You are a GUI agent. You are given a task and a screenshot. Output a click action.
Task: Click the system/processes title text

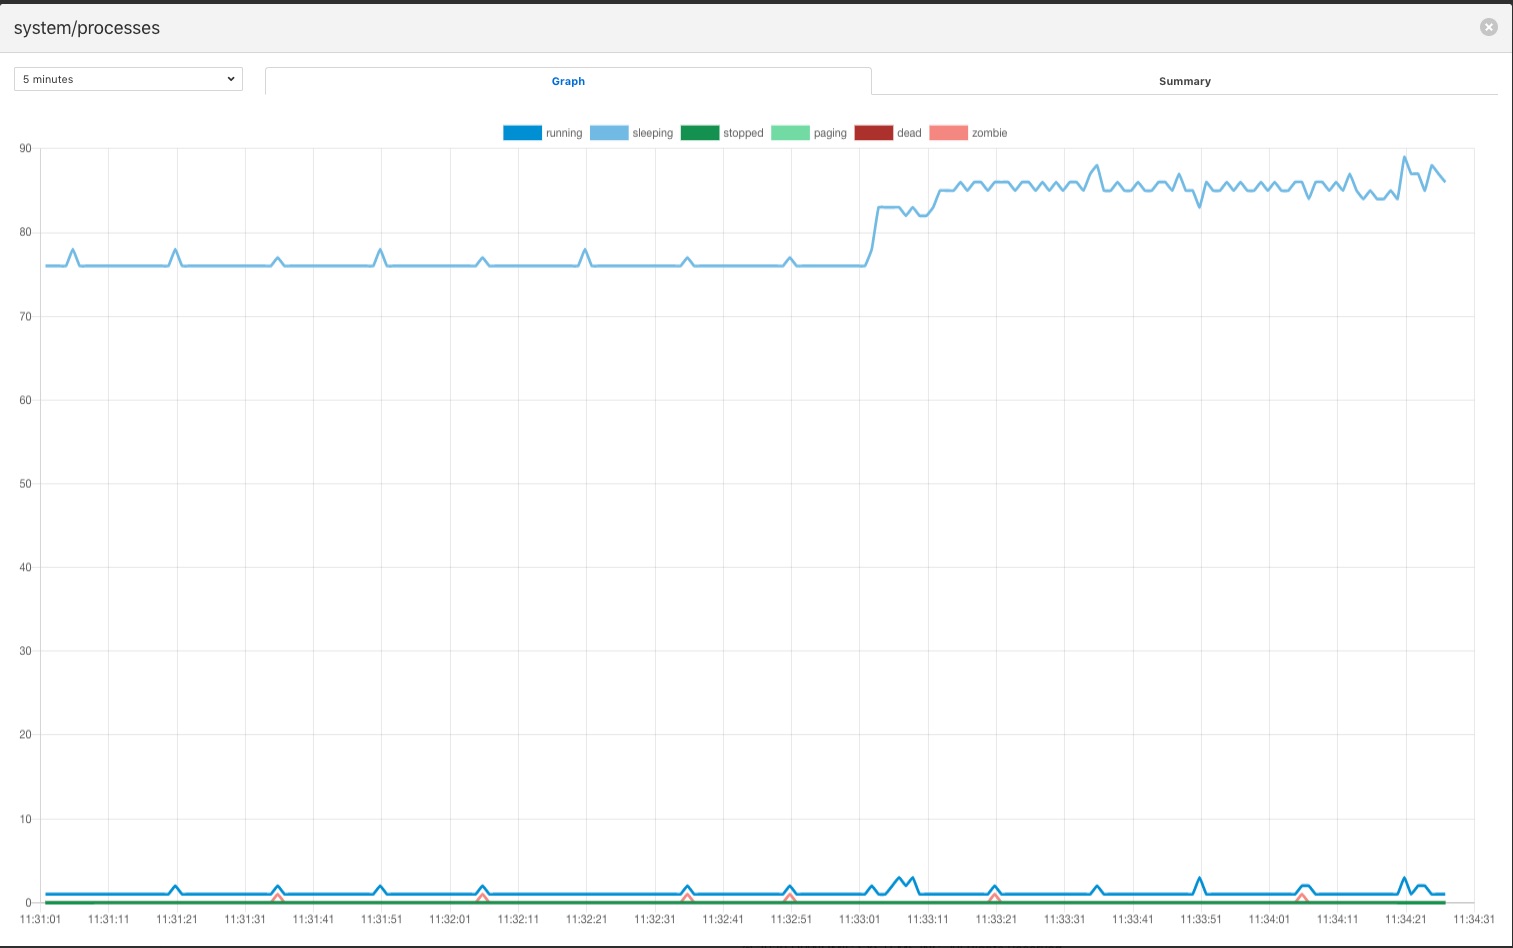[87, 28]
